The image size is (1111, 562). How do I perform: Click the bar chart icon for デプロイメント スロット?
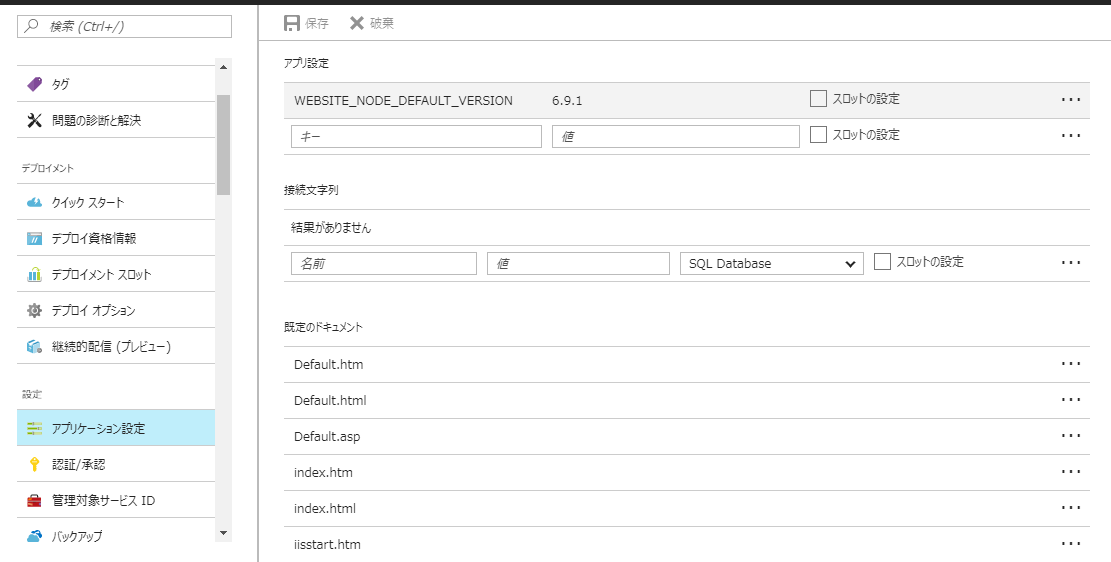(35, 274)
